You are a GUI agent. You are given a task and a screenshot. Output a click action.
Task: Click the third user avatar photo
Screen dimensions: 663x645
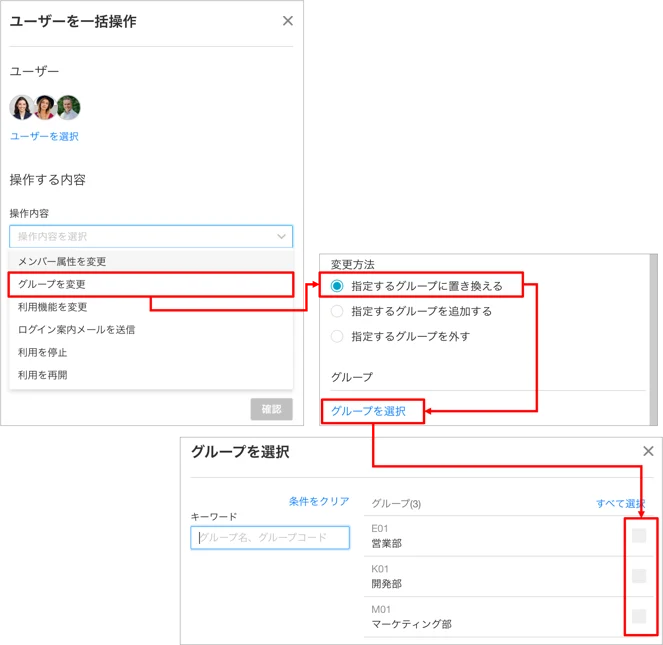coord(68,107)
